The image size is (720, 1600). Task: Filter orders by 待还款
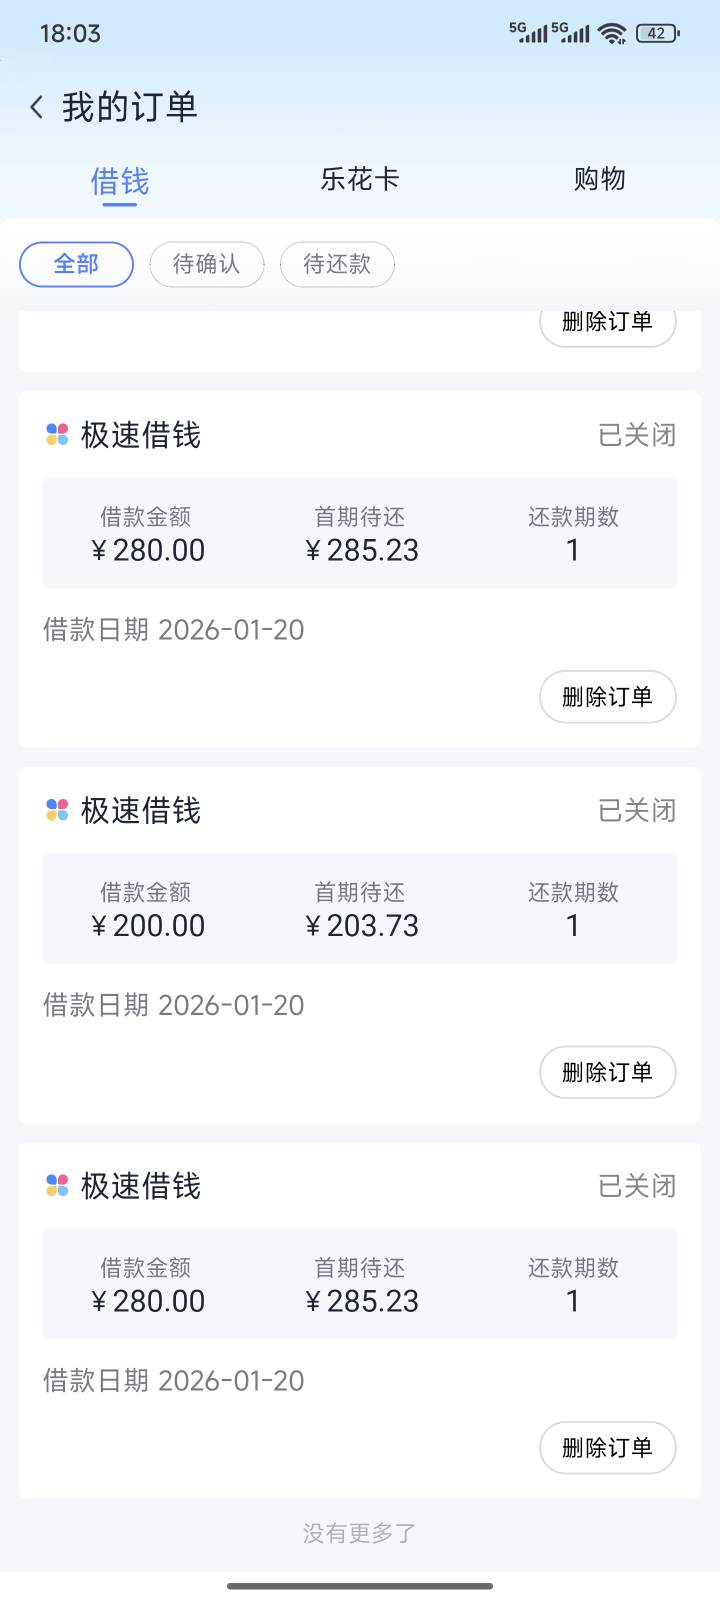[337, 264]
